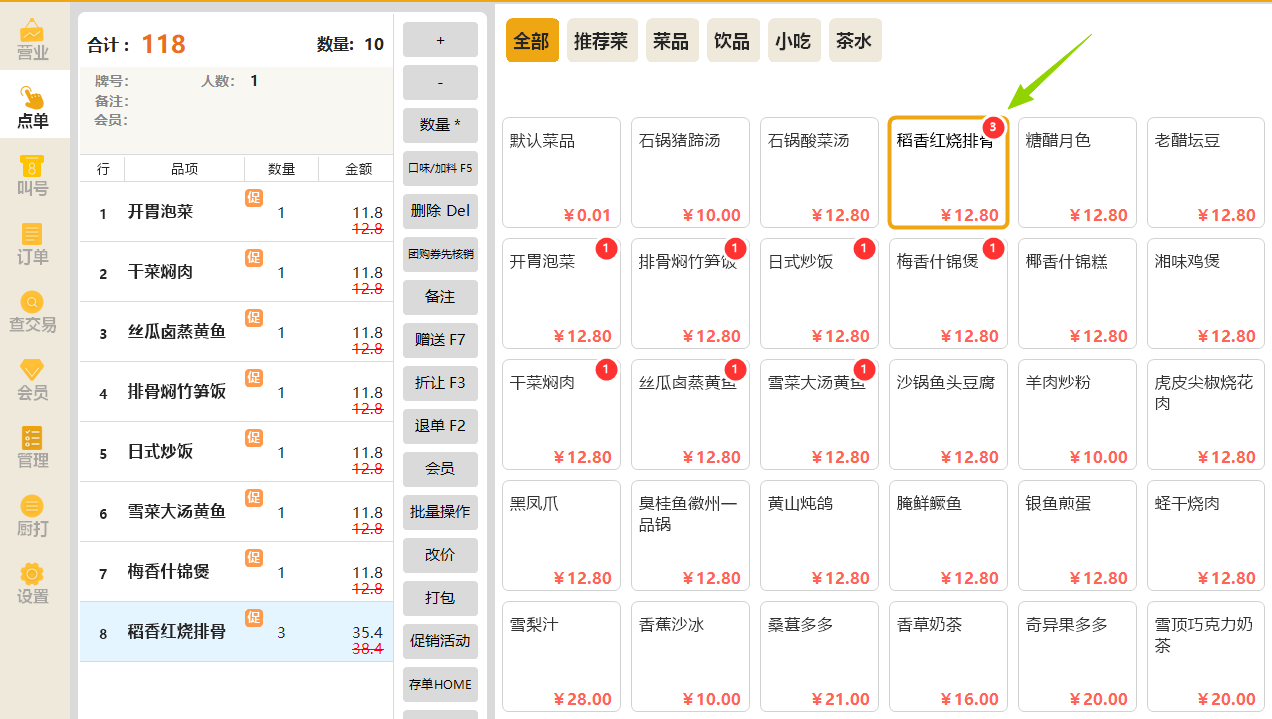
Task: Click the 促 promo badge on 开胃泡菜
Action: [254, 197]
